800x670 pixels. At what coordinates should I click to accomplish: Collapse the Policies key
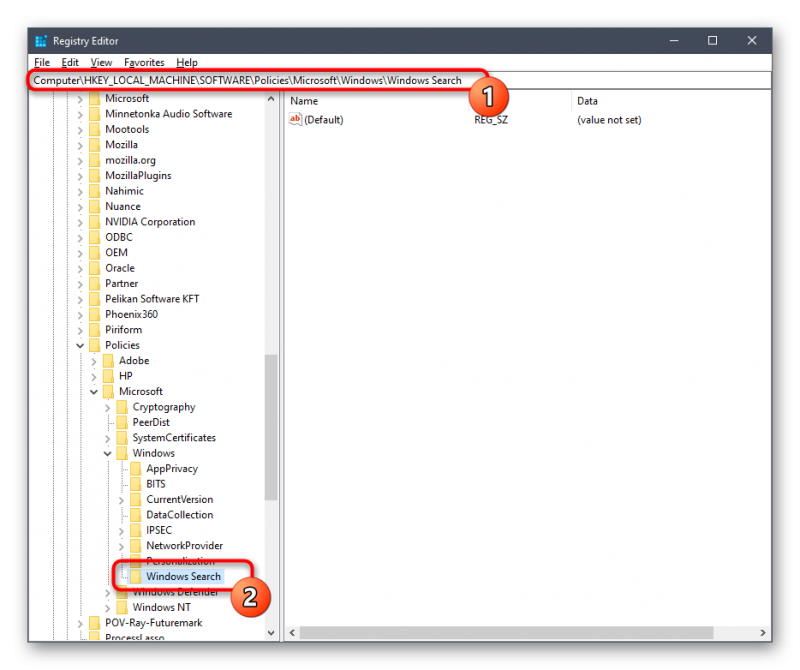tap(80, 345)
